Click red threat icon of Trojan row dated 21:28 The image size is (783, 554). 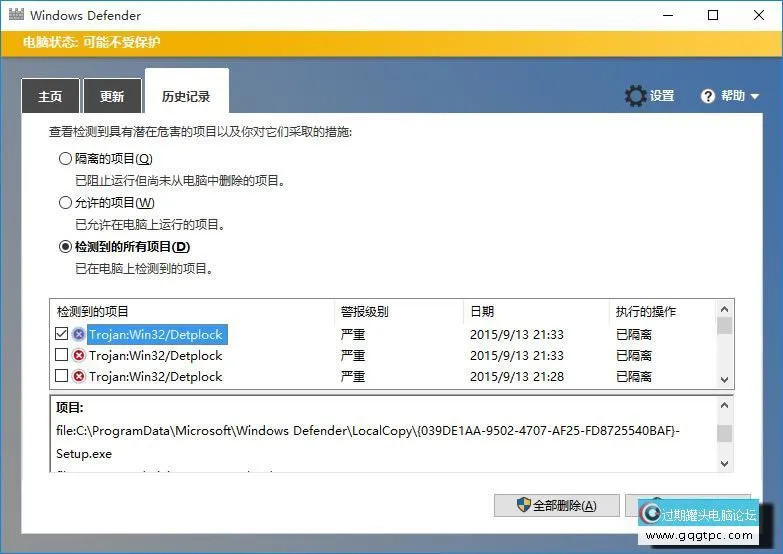pos(78,376)
